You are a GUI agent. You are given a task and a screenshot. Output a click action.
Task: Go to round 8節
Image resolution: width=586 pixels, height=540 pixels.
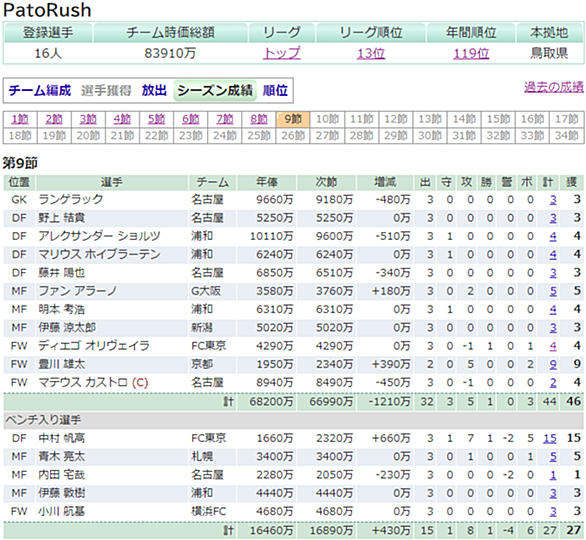click(x=259, y=119)
